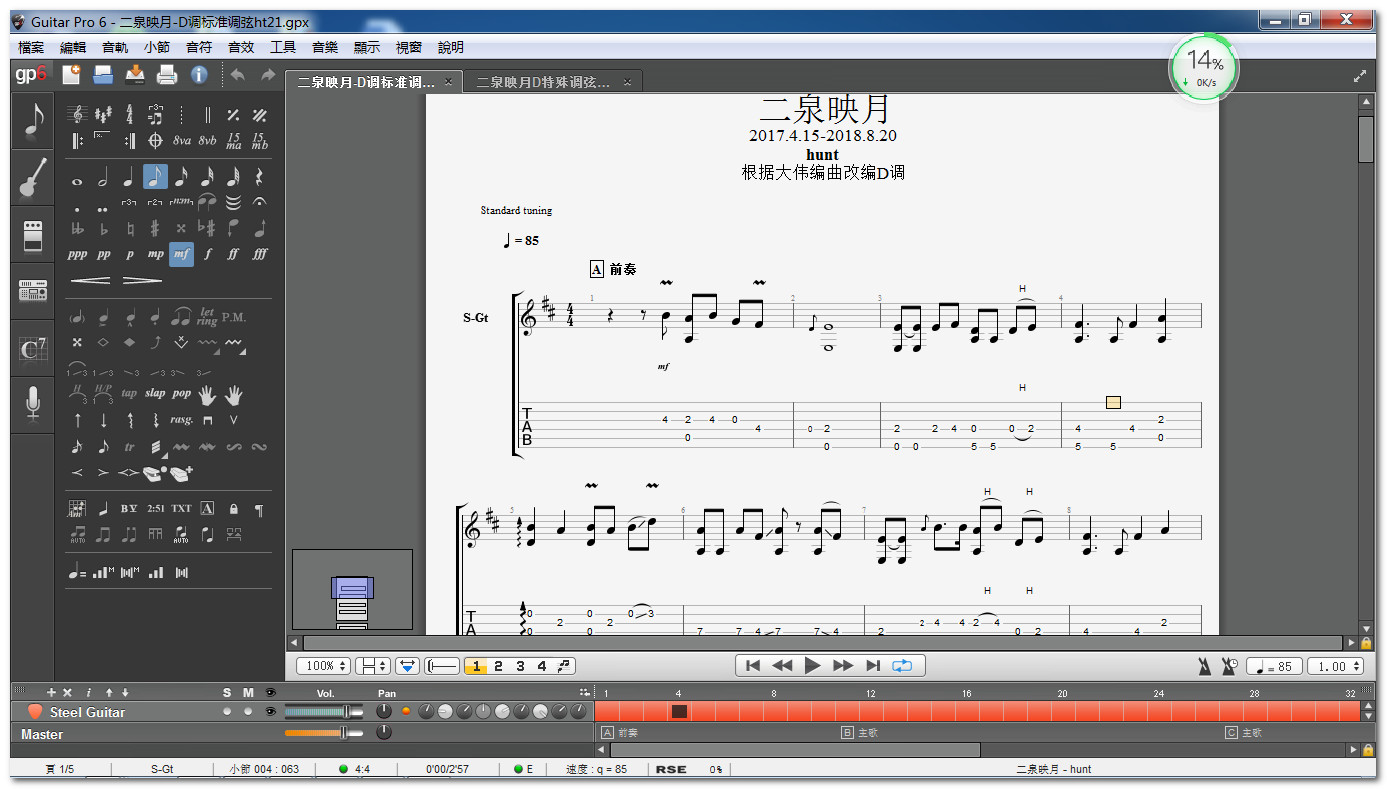Select the treble clef tool

77,115
